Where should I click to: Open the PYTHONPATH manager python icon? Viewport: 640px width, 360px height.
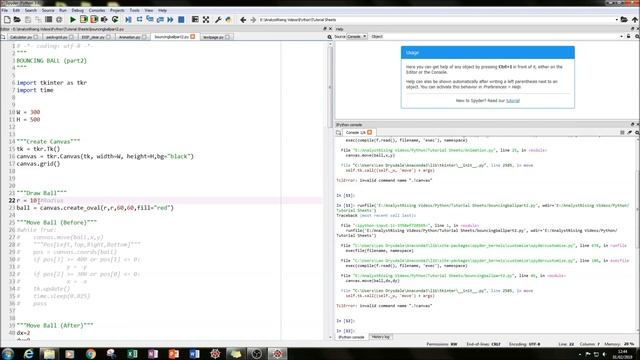pos(228,19)
